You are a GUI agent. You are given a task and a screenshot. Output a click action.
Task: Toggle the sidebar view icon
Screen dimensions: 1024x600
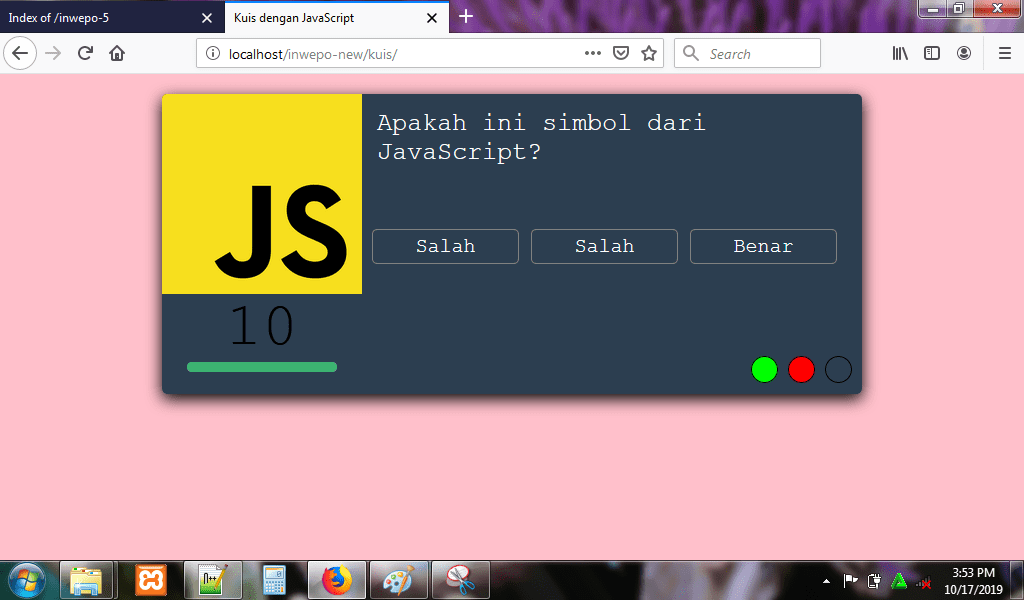[x=932, y=53]
